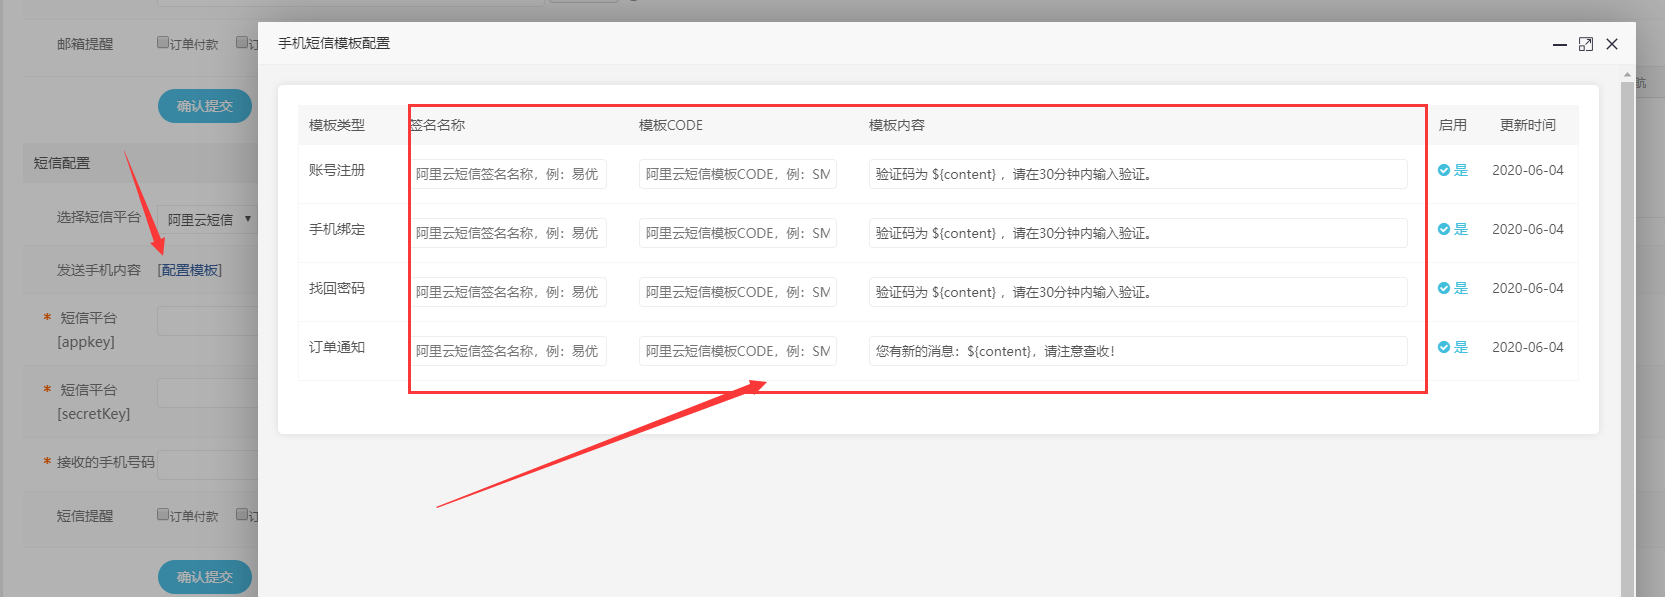Open 选择短信平台 dropdown 阿里云短信
Viewport: 1665px width, 597px height.
click(208, 219)
